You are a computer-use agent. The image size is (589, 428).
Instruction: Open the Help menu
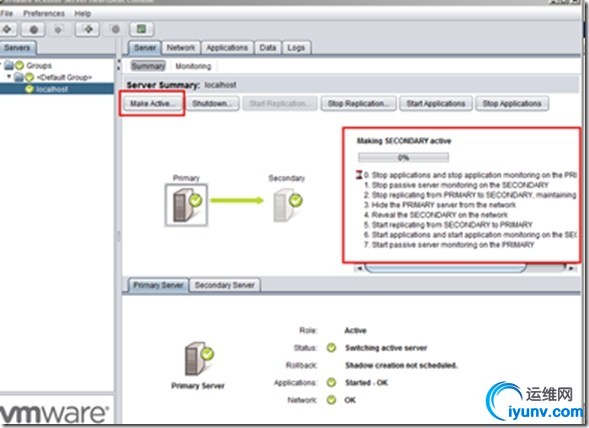click(x=82, y=14)
